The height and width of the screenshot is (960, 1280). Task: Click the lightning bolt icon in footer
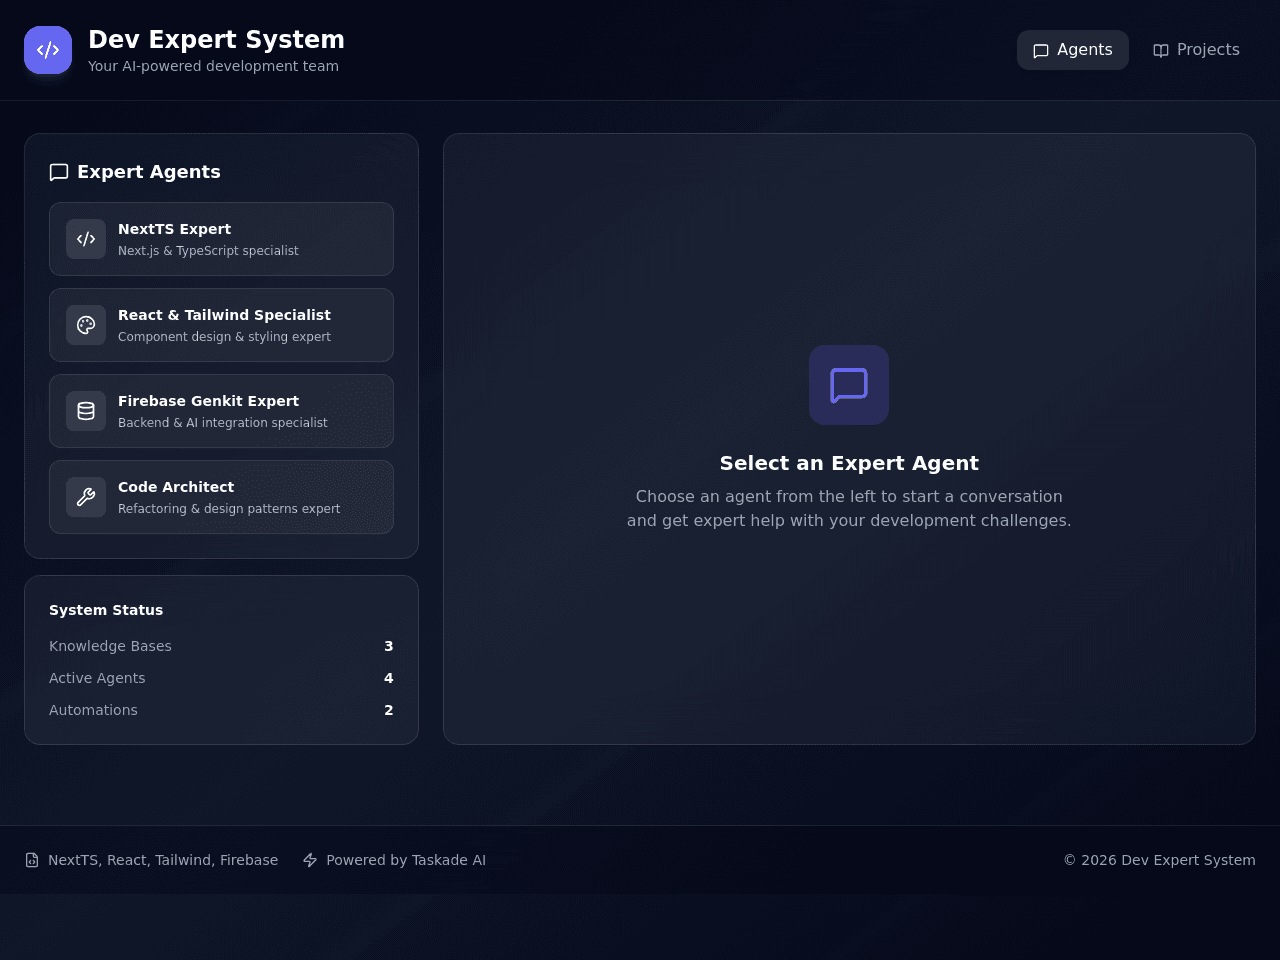point(310,860)
